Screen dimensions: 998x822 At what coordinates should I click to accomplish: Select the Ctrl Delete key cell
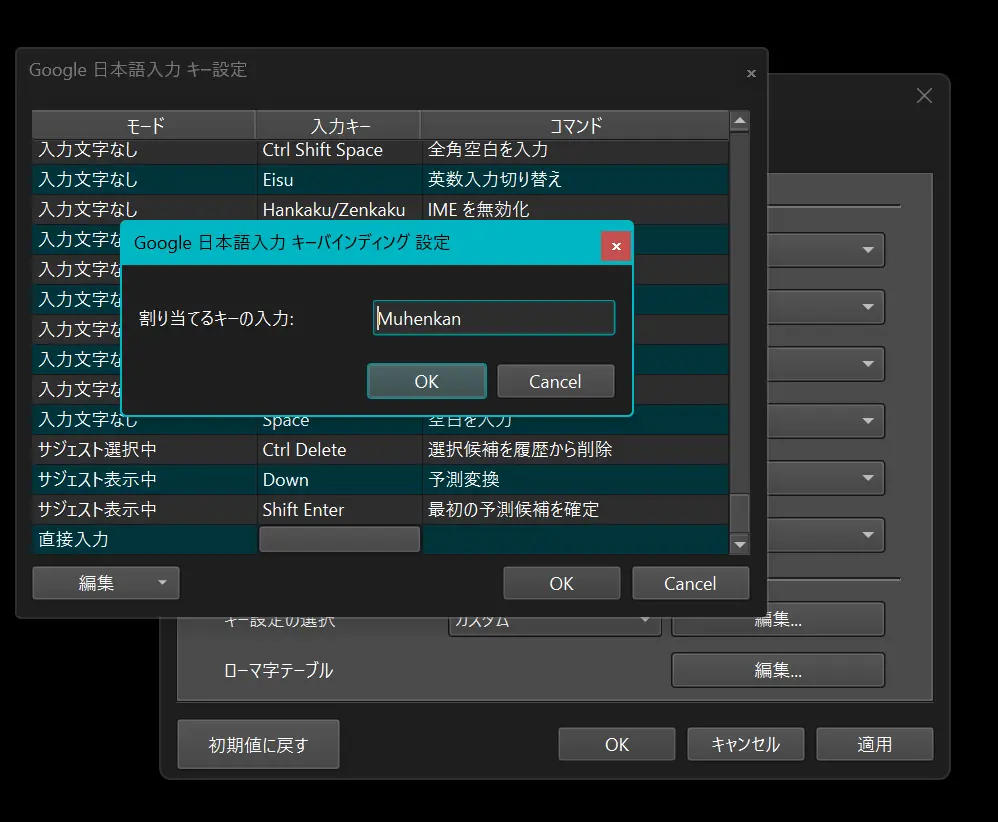pos(339,450)
